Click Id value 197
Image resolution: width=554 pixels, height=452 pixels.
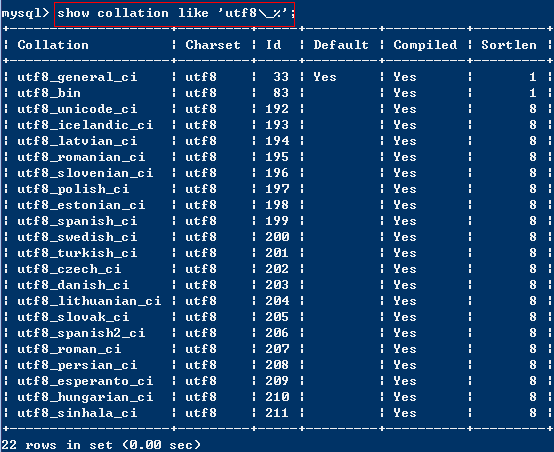pyautogui.click(x=277, y=189)
